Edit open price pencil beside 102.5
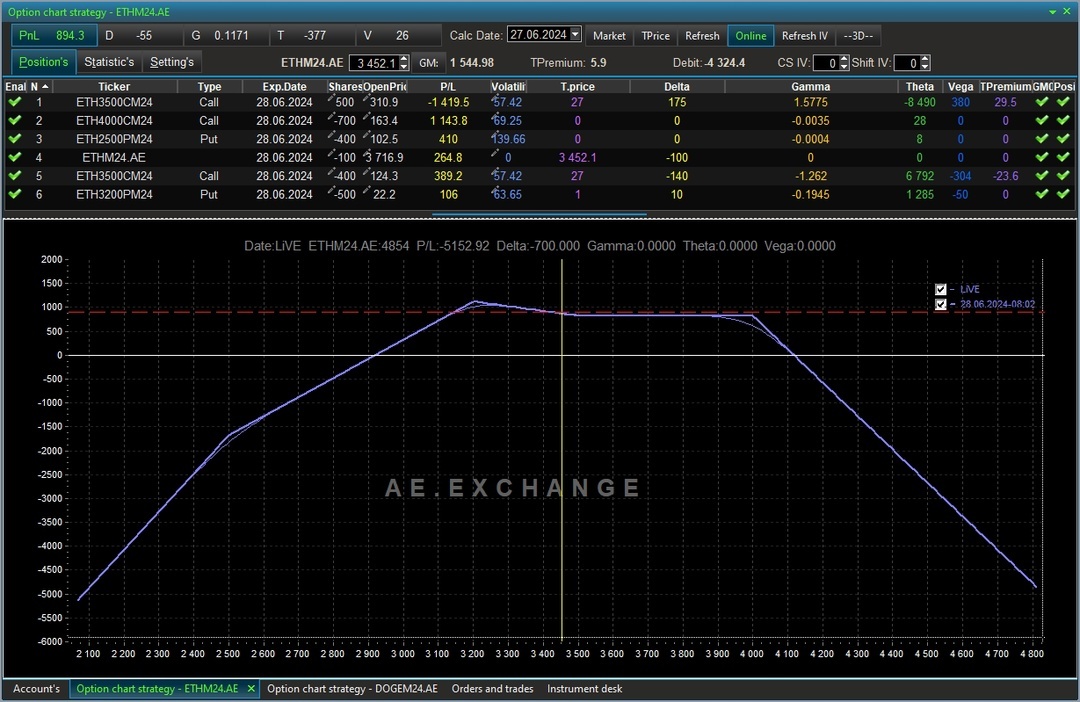This screenshot has height=702, width=1080. [x=366, y=136]
